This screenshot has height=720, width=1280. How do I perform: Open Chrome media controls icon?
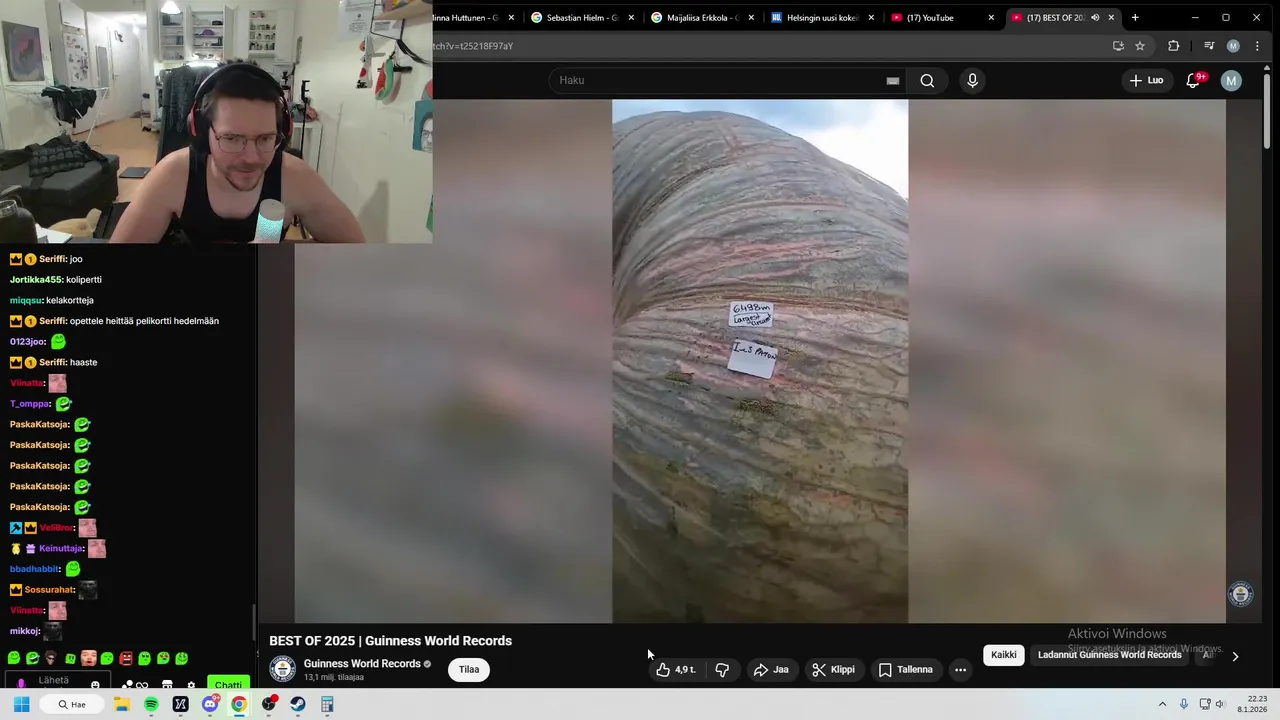[1209, 46]
